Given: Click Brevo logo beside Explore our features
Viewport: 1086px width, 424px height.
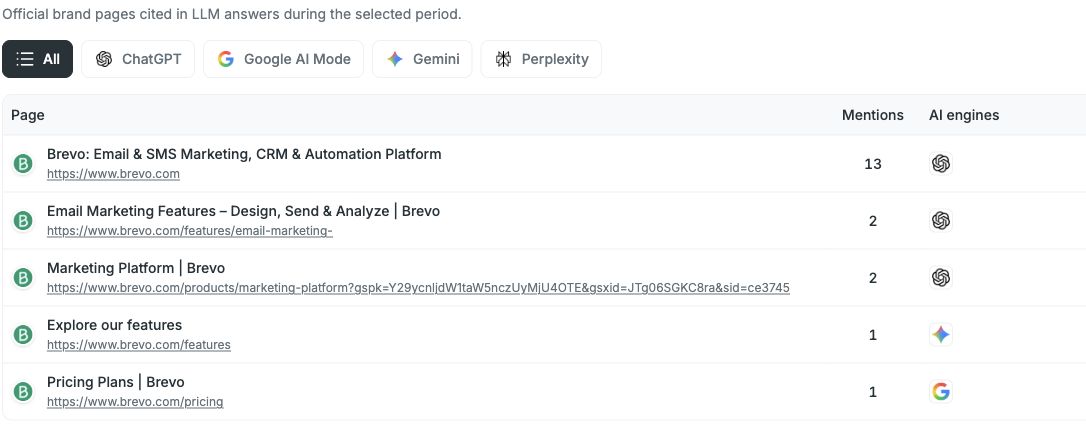Looking at the screenshot, I should (x=23, y=335).
